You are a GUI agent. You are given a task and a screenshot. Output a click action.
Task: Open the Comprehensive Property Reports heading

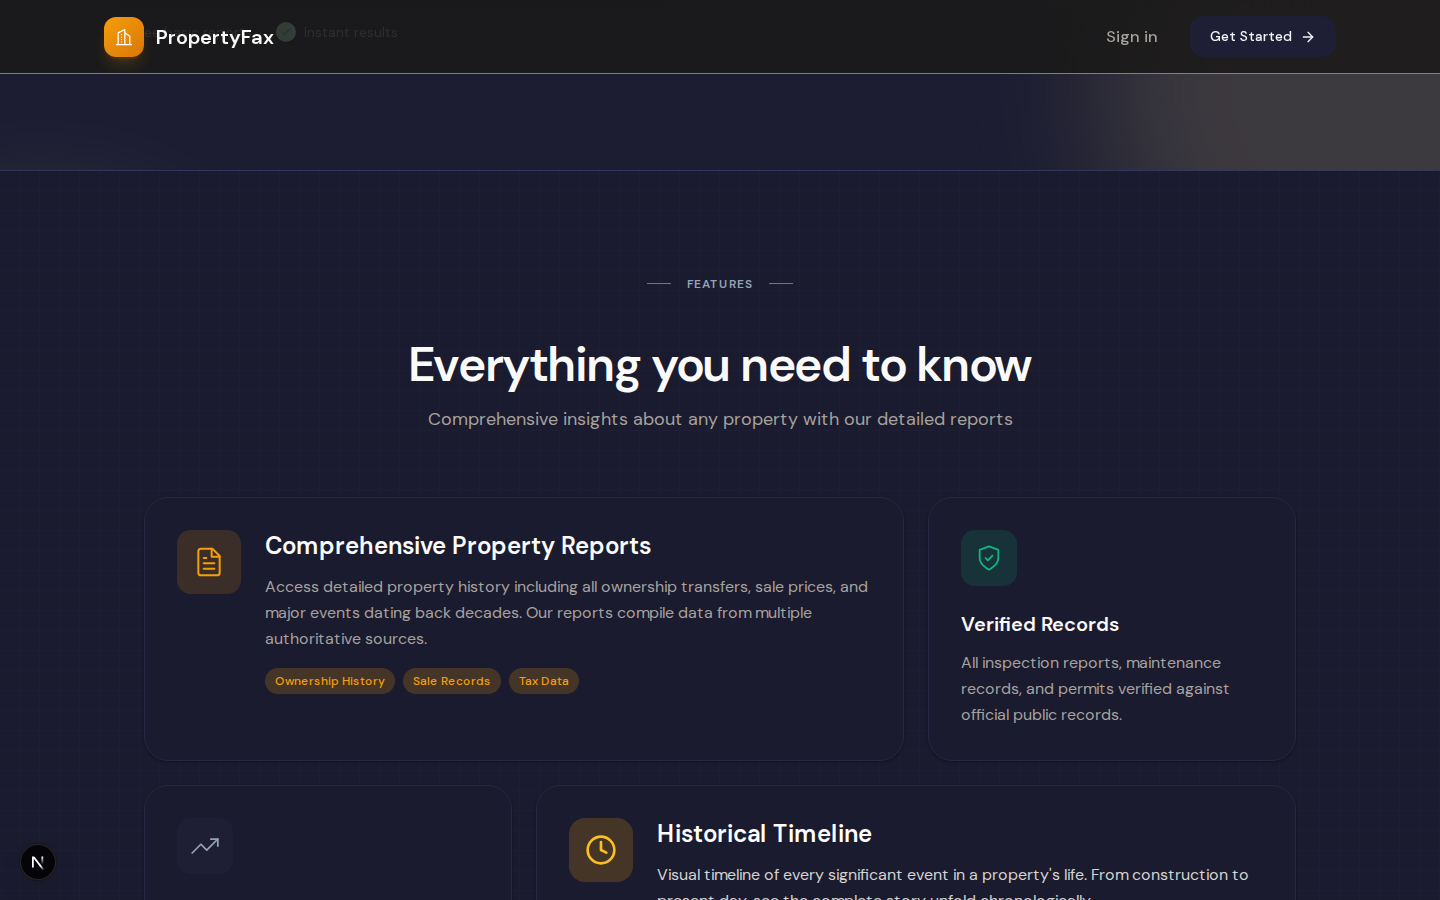click(x=458, y=546)
